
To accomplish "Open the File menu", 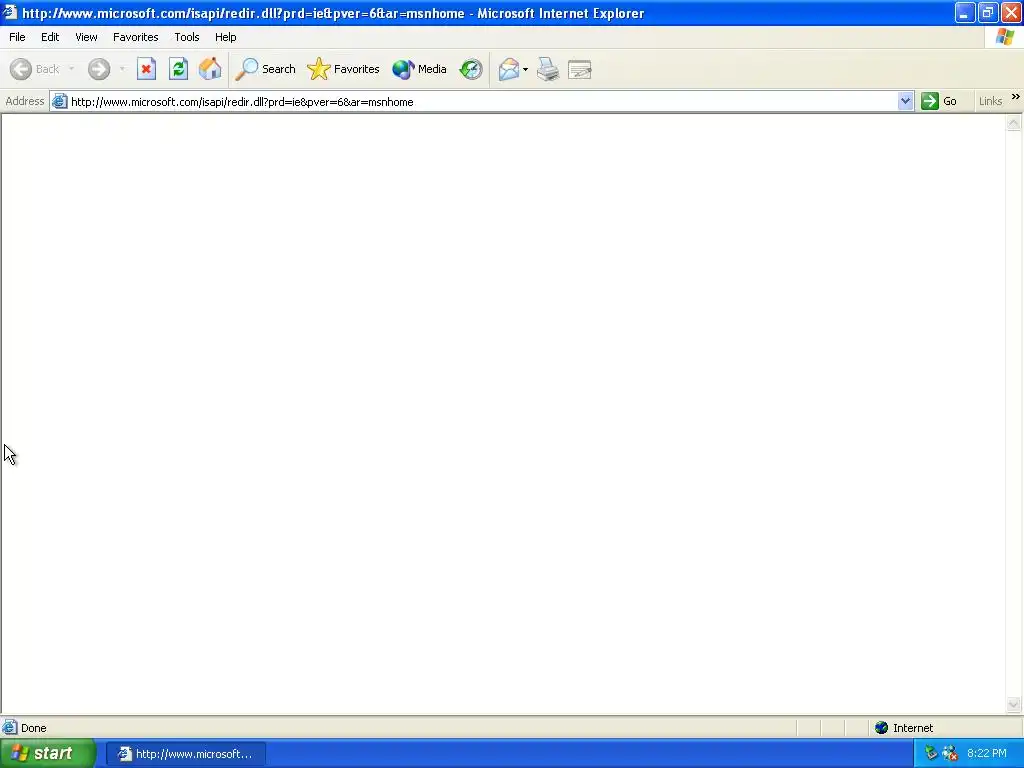I will point(18,37).
